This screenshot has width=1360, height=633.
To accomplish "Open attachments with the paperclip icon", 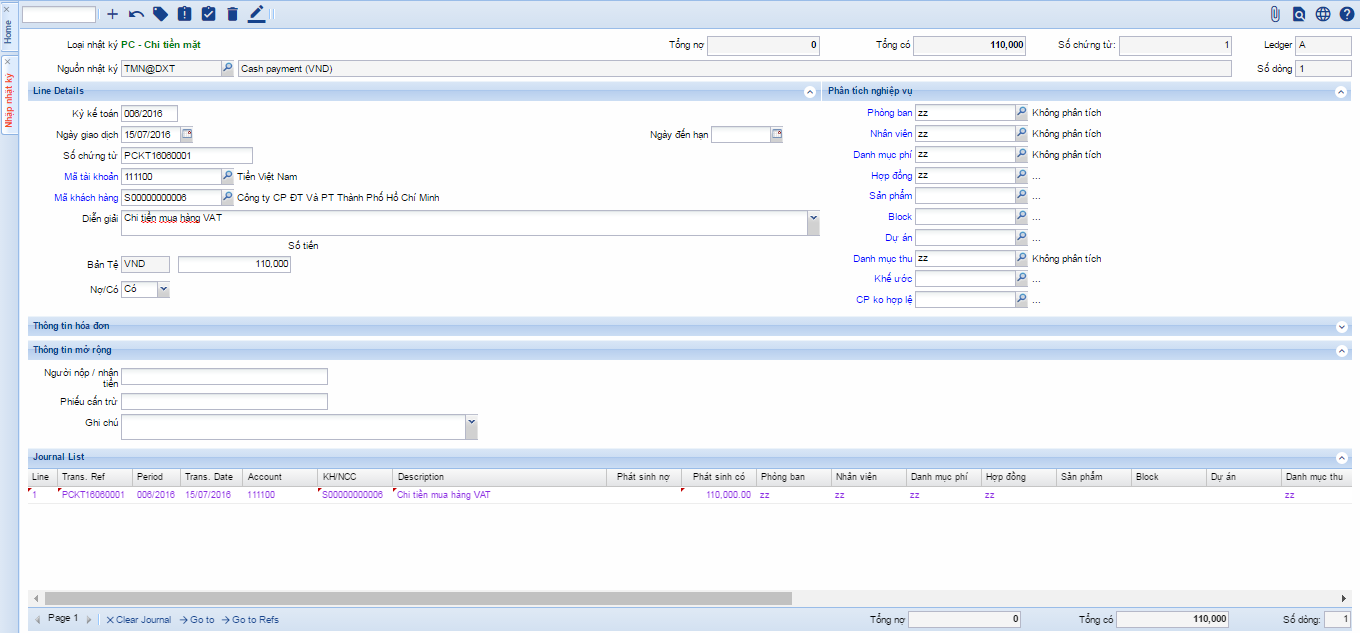I will 1275,14.
